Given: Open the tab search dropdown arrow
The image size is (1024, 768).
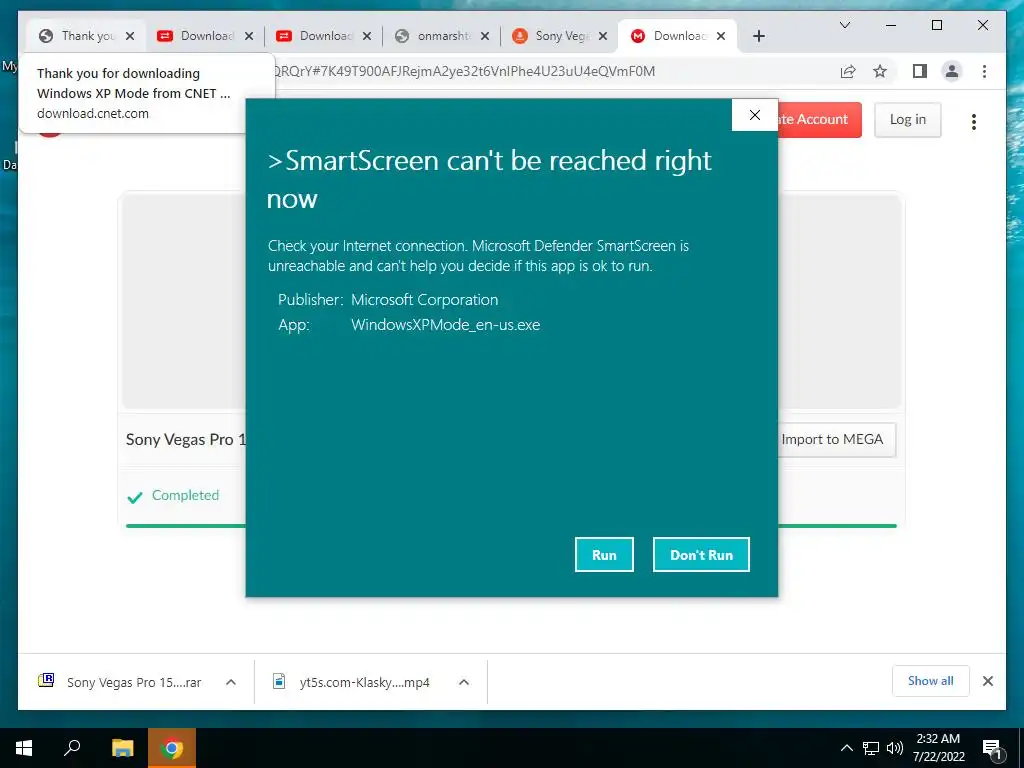Looking at the screenshot, I should pyautogui.click(x=844, y=25).
